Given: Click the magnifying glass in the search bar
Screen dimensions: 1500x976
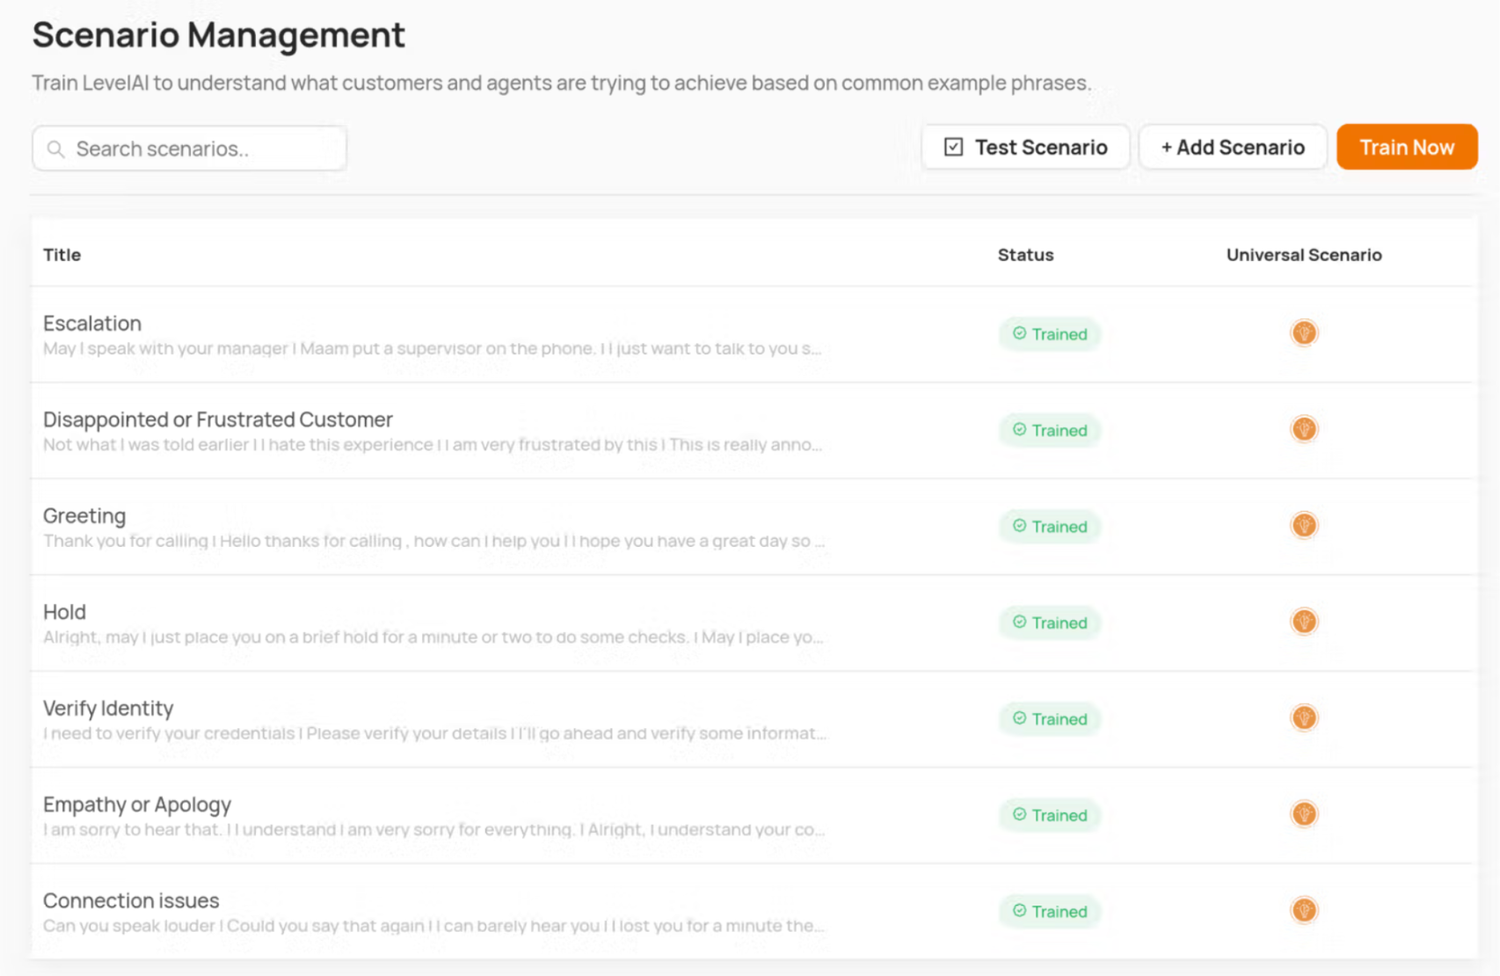Looking at the screenshot, I should pyautogui.click(x=58, y=148).
